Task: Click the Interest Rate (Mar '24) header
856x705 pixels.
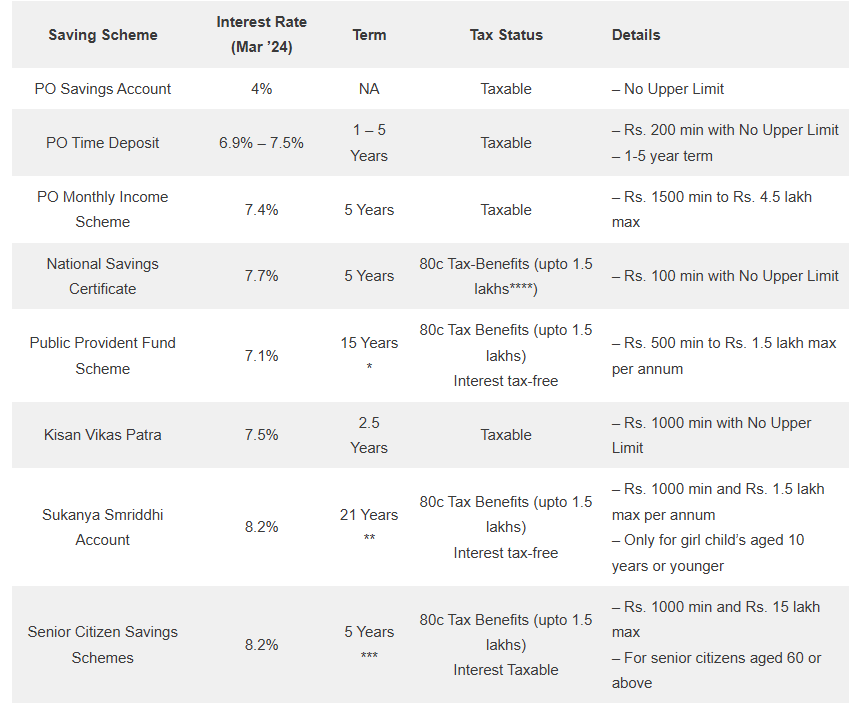Action: click(x=261, y=35)
